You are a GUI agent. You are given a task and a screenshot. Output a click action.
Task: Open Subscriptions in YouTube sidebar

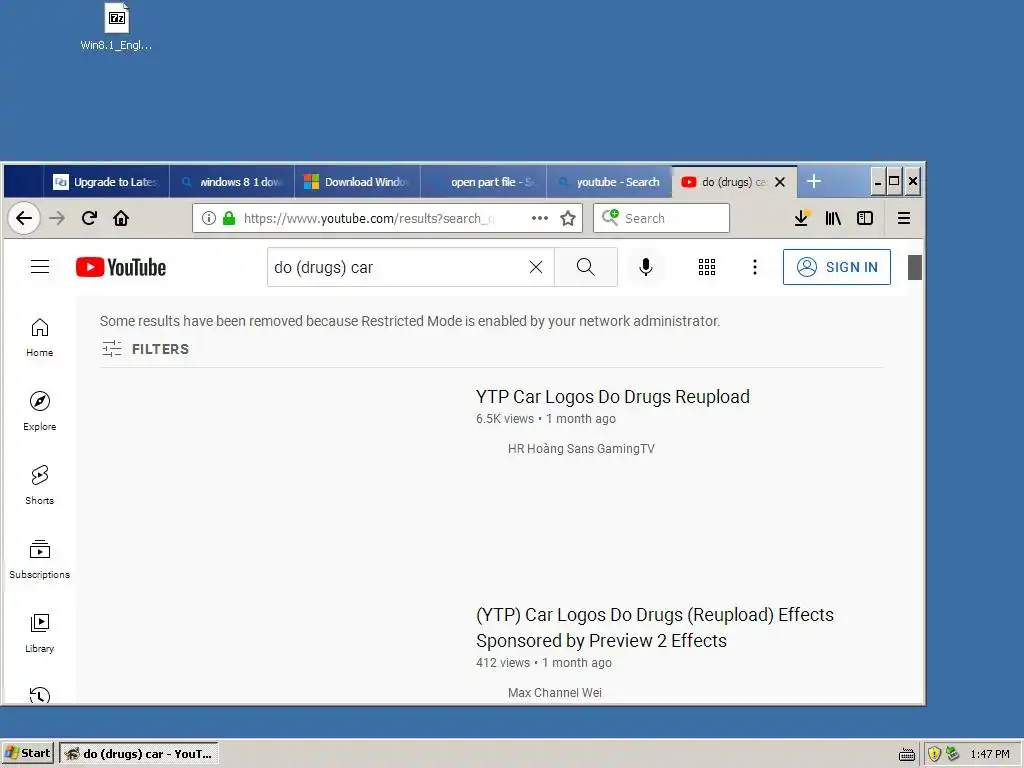(x=40, y=560)
